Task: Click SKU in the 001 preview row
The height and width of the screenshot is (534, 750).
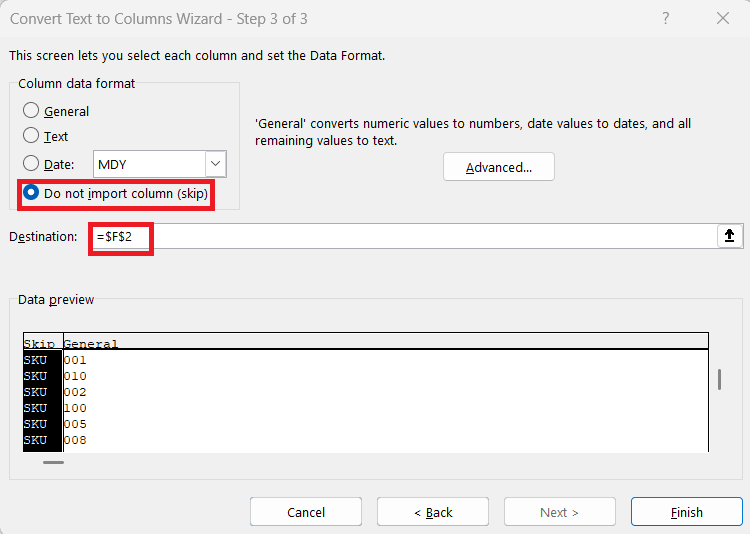Action: (x=35, y=360)
